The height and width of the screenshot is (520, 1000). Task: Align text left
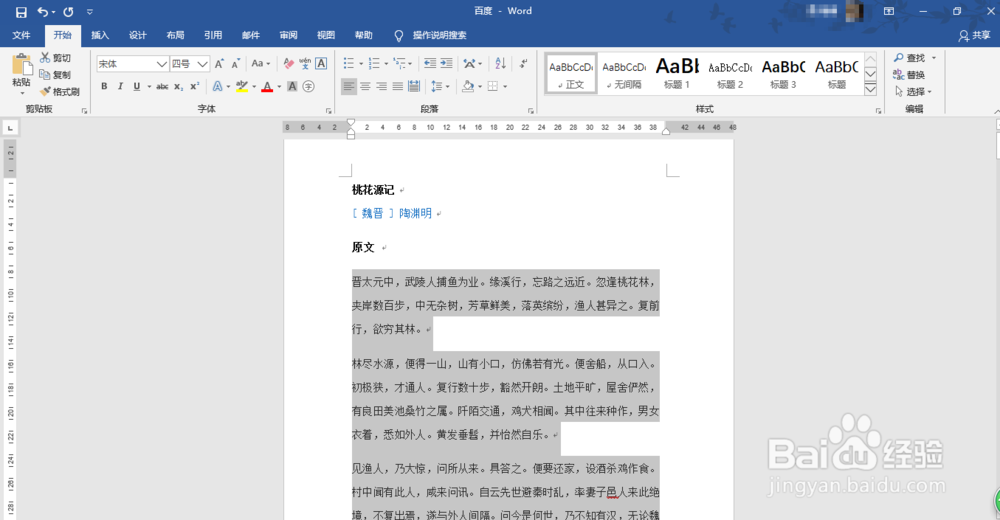pyautogui.click(x=349, y=86)
